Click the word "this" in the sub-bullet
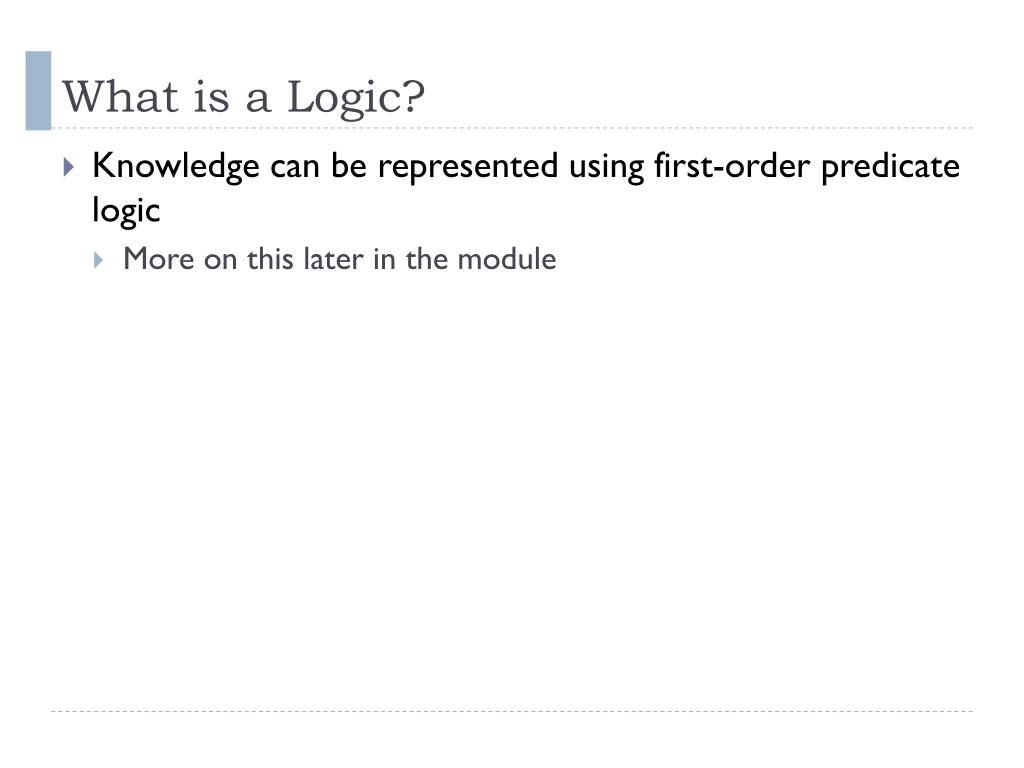This screenshot has width=1024, height=768. coord(270,259)
